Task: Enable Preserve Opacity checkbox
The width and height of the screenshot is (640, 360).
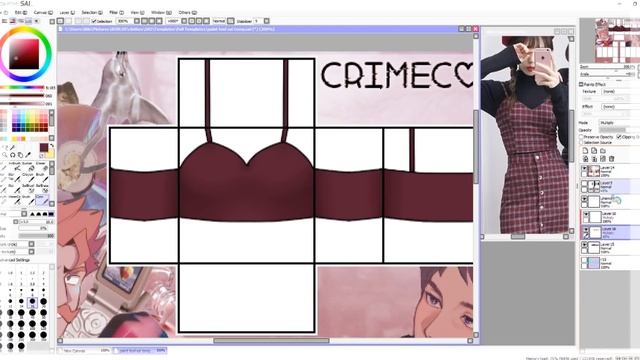Action: (x=581, y=137)
